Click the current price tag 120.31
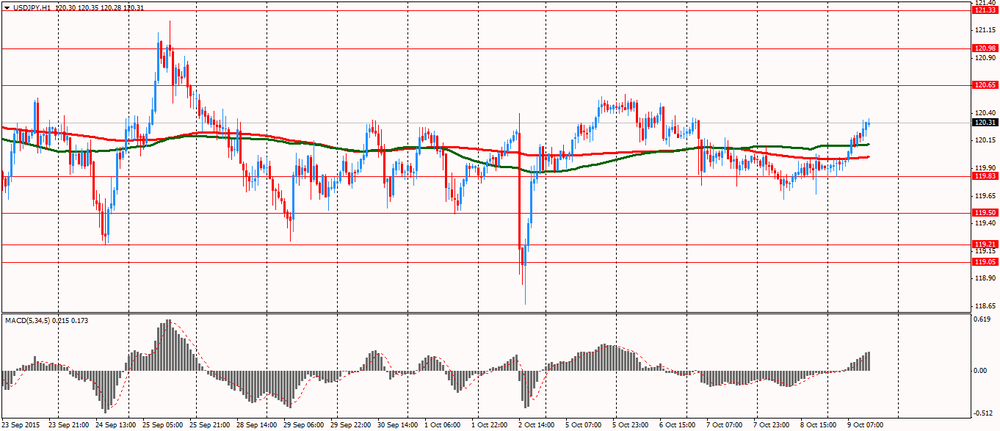 click(984, 122)
